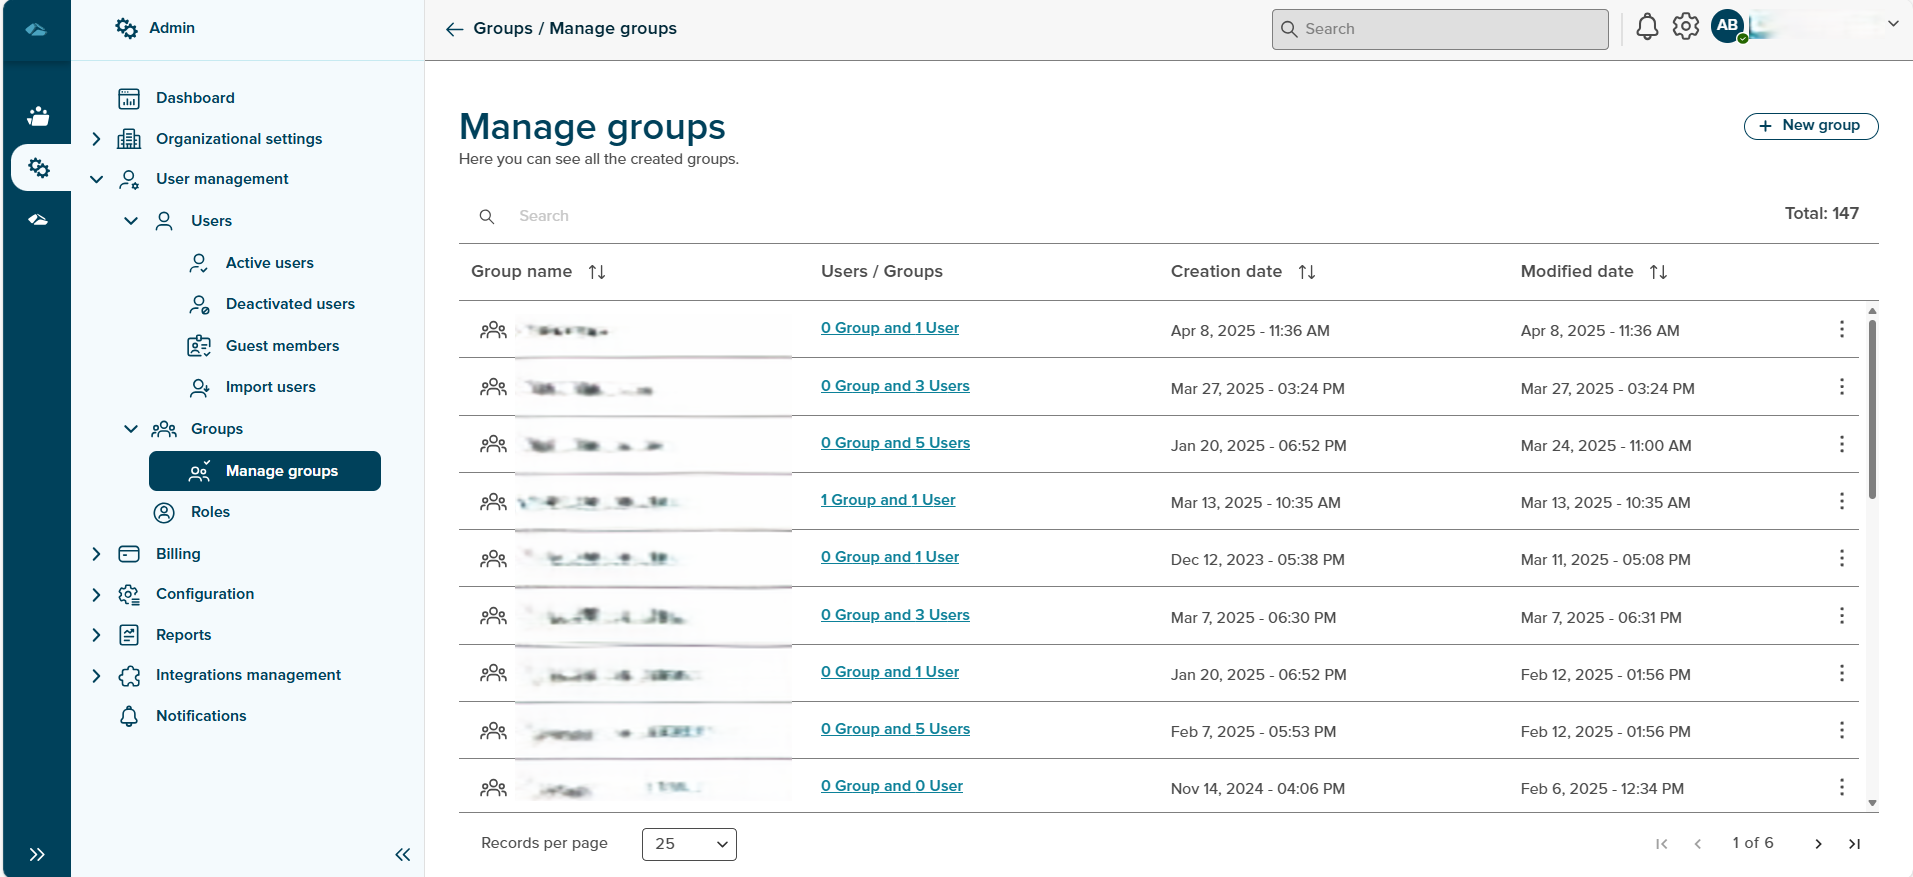This screenshot has height=877, width=1913.
Task: Open actions menu for Apr 8, 2025 group row
Action: click(x=1842, y=329)
